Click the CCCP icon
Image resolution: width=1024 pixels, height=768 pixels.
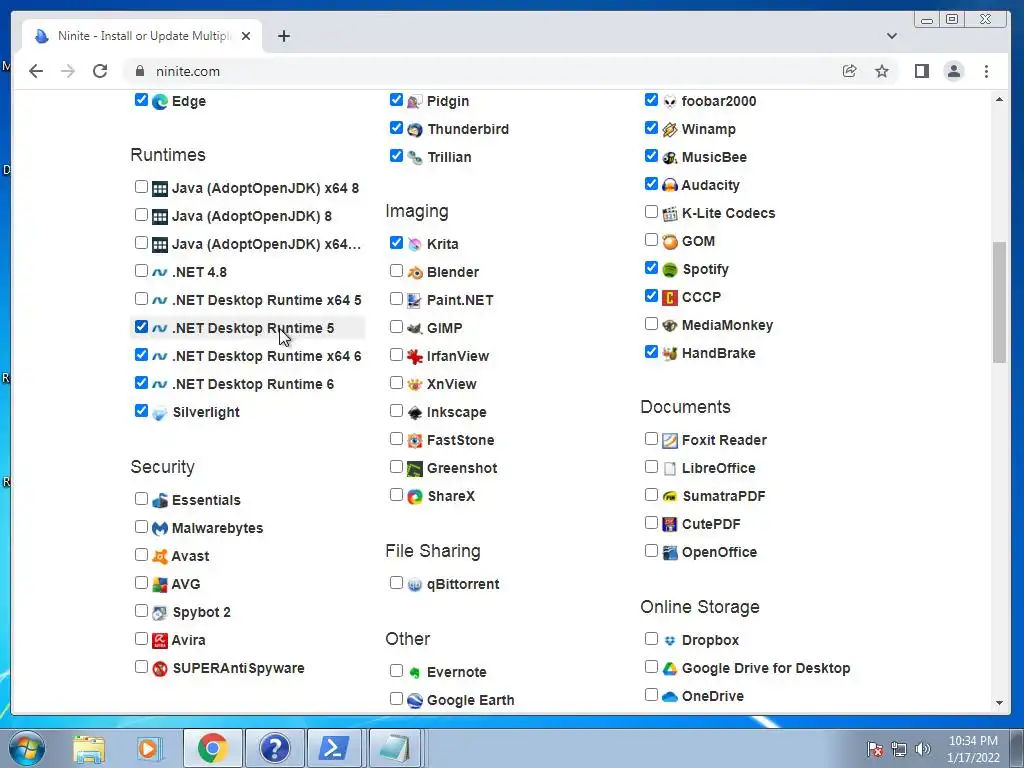click(x=669, y=298)
